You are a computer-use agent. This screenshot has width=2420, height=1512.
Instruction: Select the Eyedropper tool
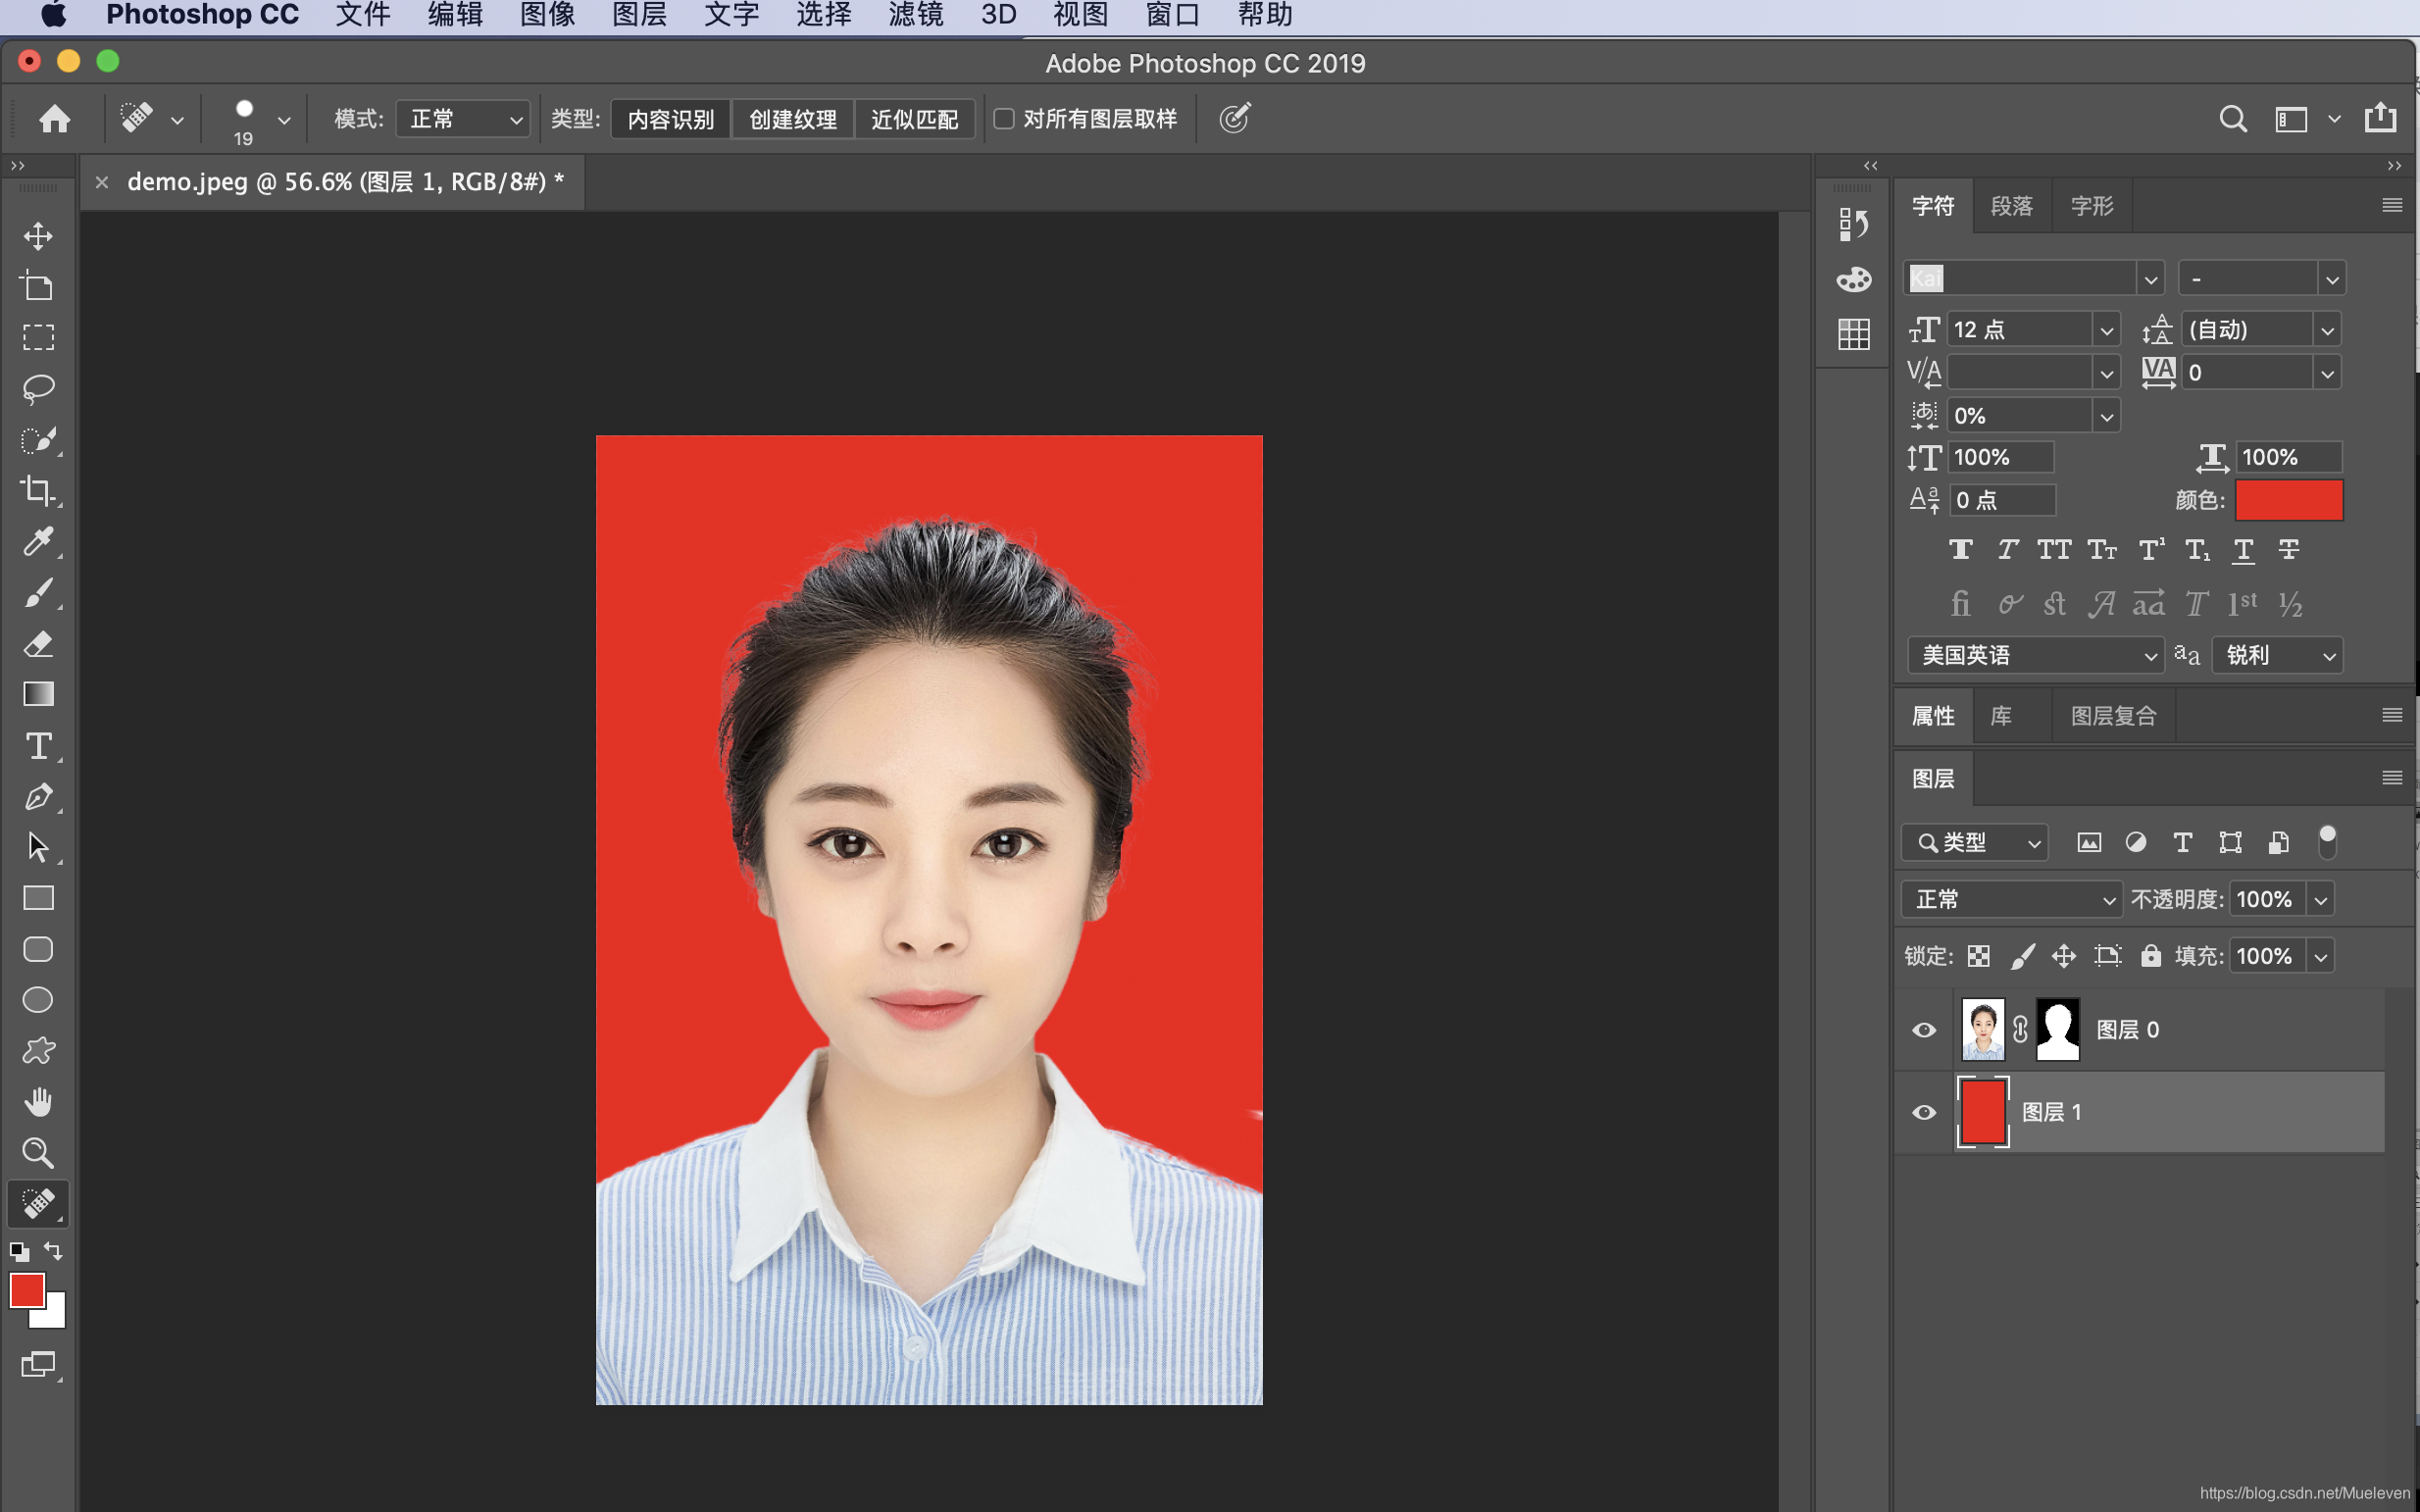[x=38, y=542]
